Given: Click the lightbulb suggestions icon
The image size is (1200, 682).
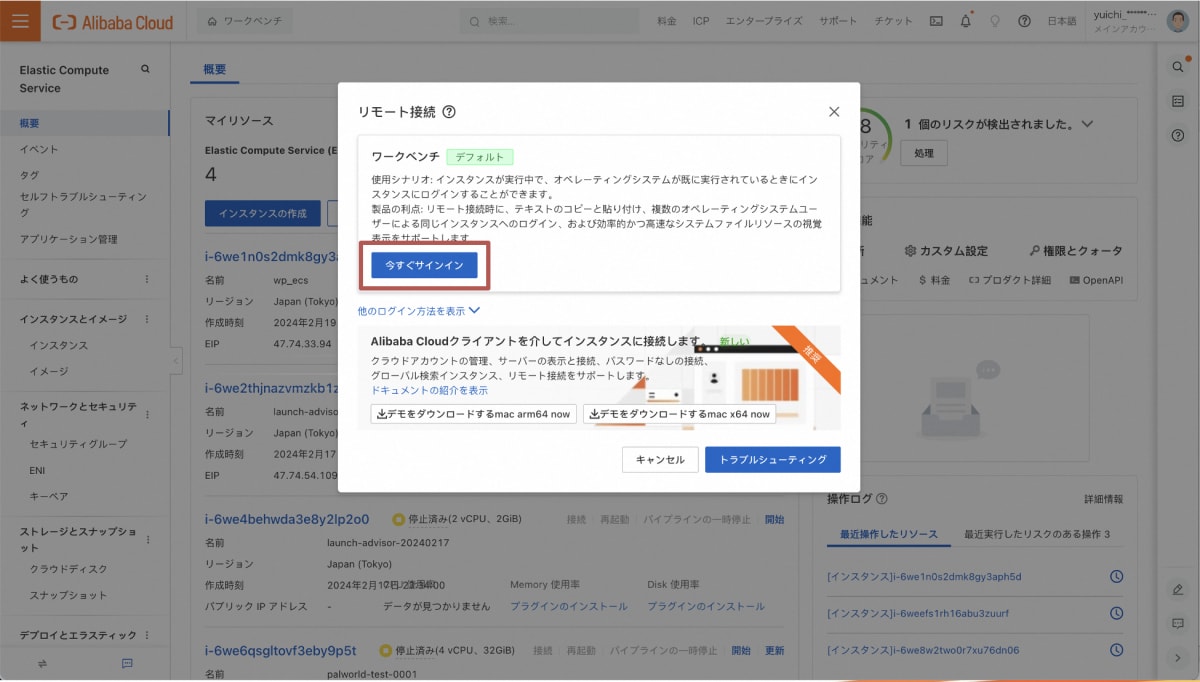Looking at the screenshot, I should pyautogui.click(x=994, y=20).
